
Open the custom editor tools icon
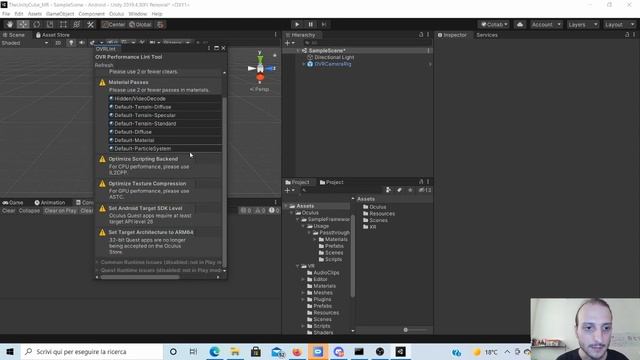tap(90, 24)
